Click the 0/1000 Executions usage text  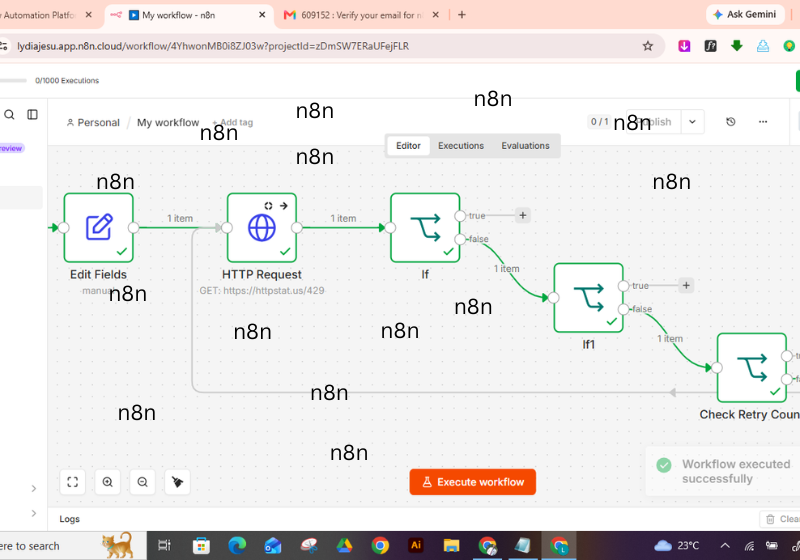[67, 81]
